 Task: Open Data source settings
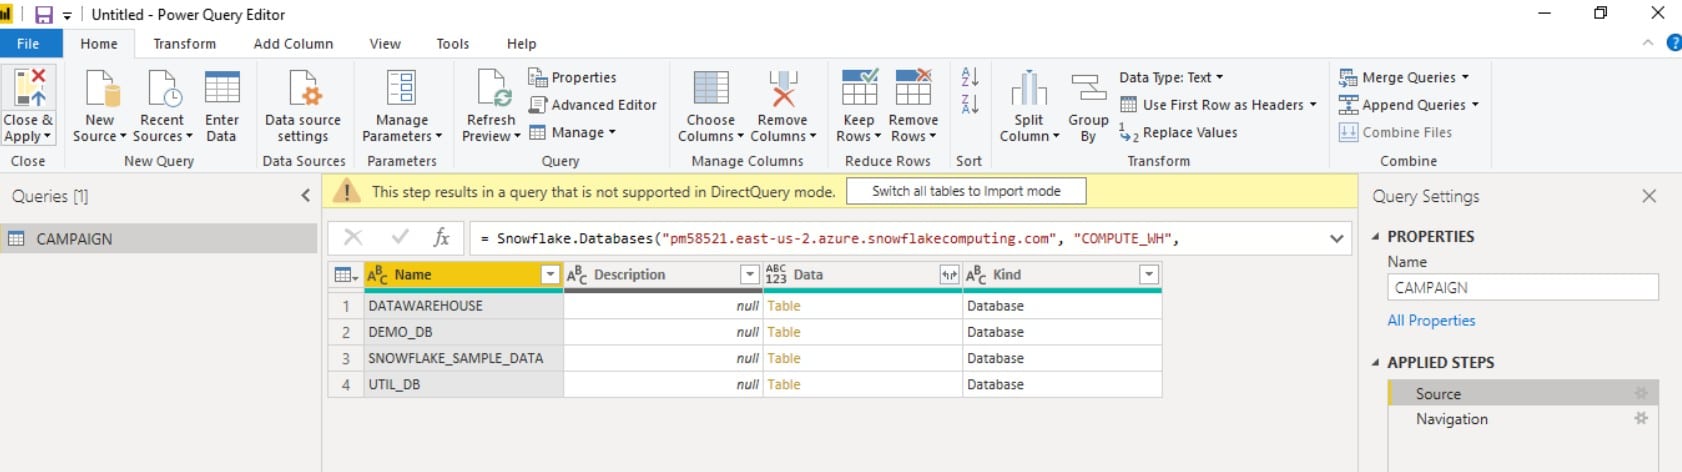303,88
